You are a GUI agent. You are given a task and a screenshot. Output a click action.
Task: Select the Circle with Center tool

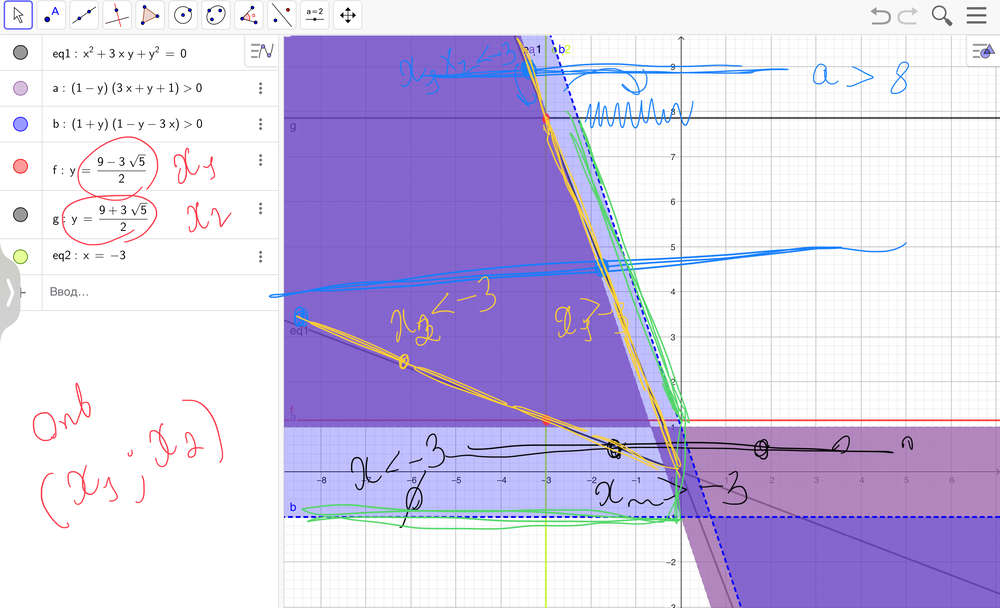(182, 15)
